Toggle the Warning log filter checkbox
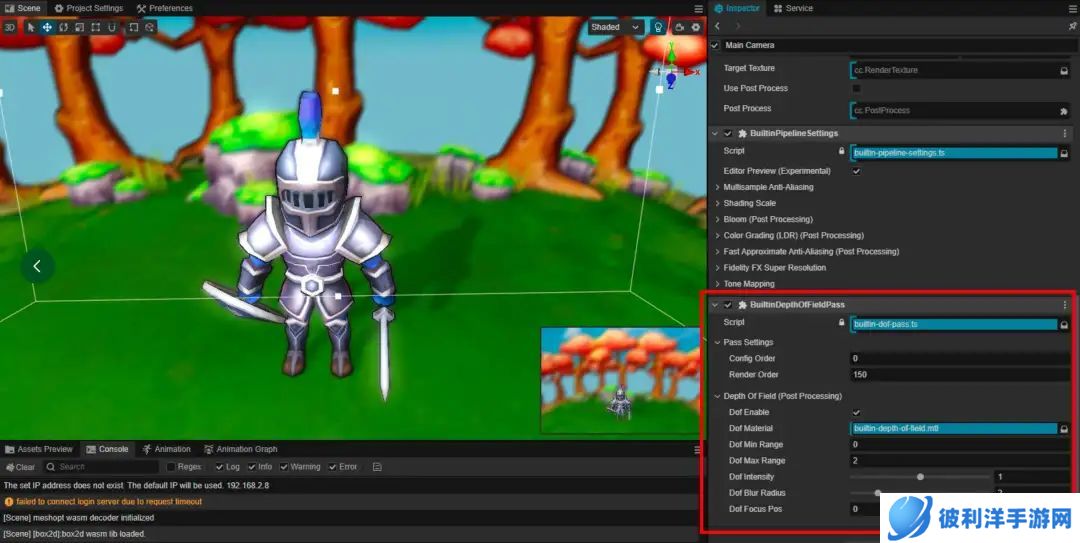Screen dimensions: 1080x543 pos(284,467)
